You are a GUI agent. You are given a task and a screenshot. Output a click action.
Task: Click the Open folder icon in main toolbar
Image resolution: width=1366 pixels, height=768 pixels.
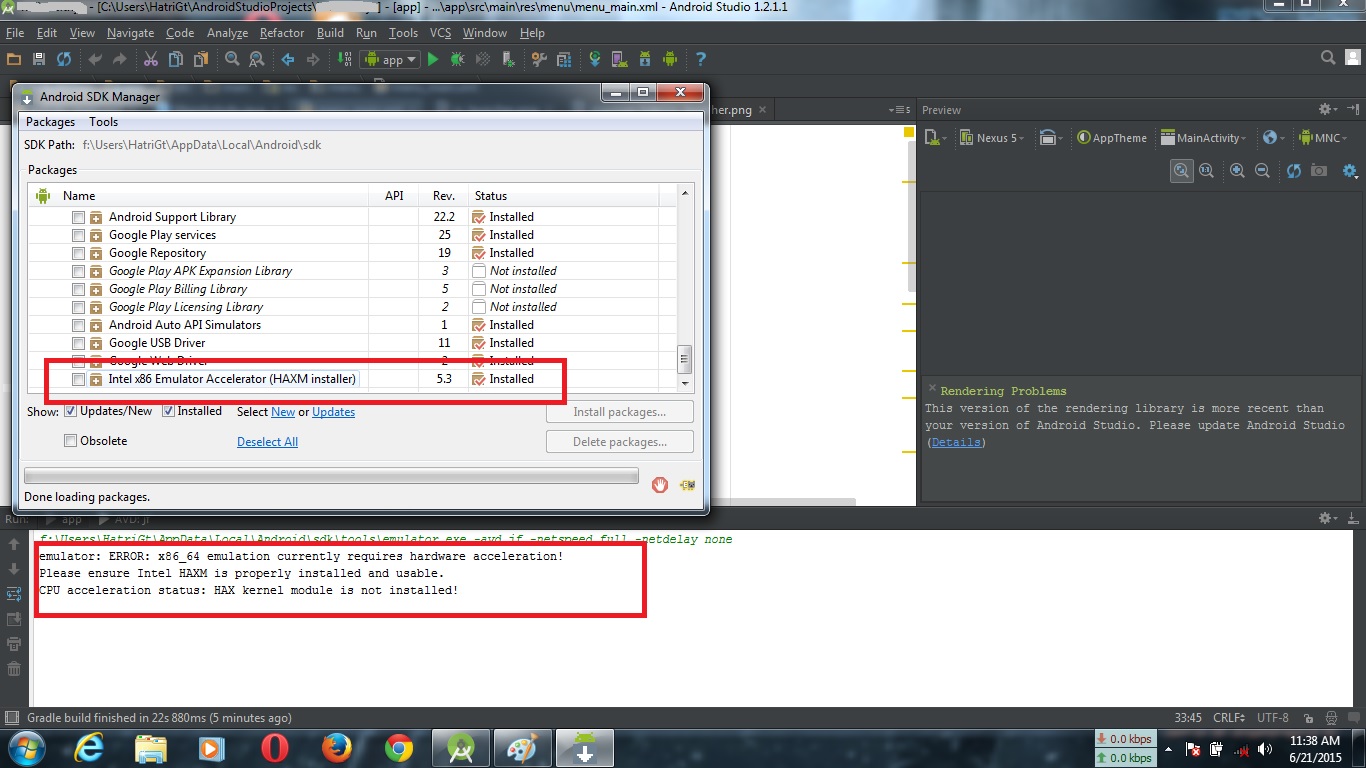pyautogui.click(x=14, y=60)
